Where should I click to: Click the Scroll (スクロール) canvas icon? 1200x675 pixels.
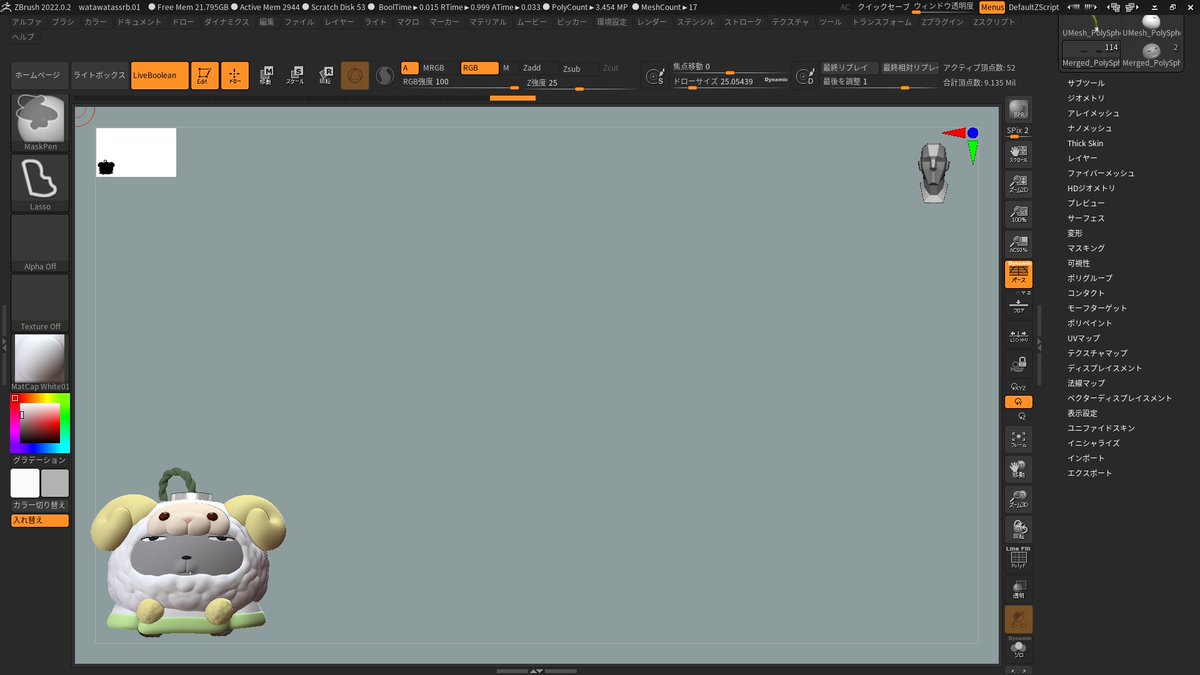(x=1018, y=153)
